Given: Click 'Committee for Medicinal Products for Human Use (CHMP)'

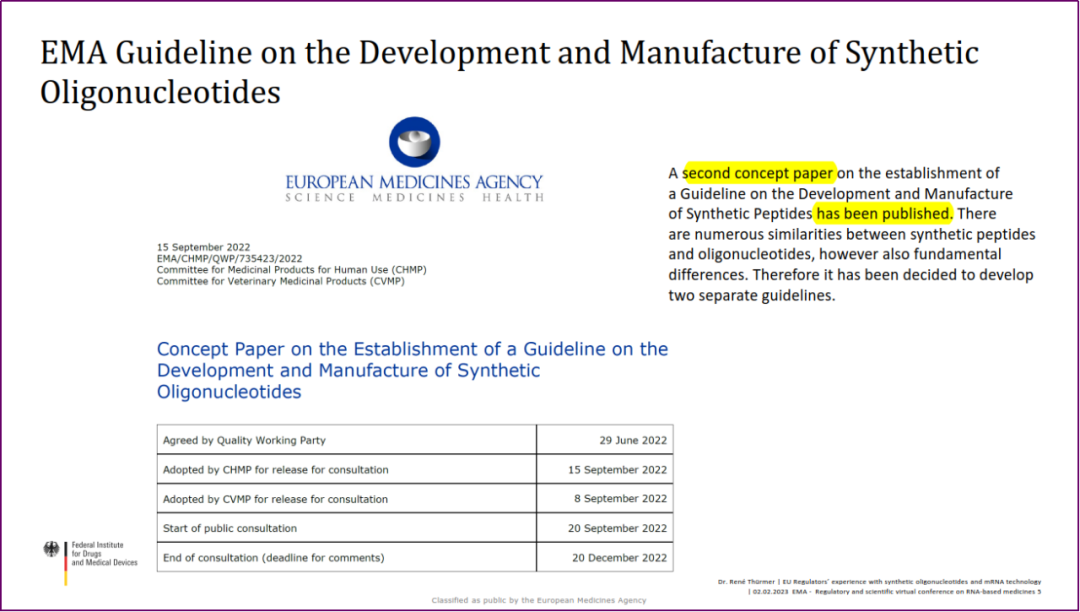Looking at the screenshot, I should point(291,270).
